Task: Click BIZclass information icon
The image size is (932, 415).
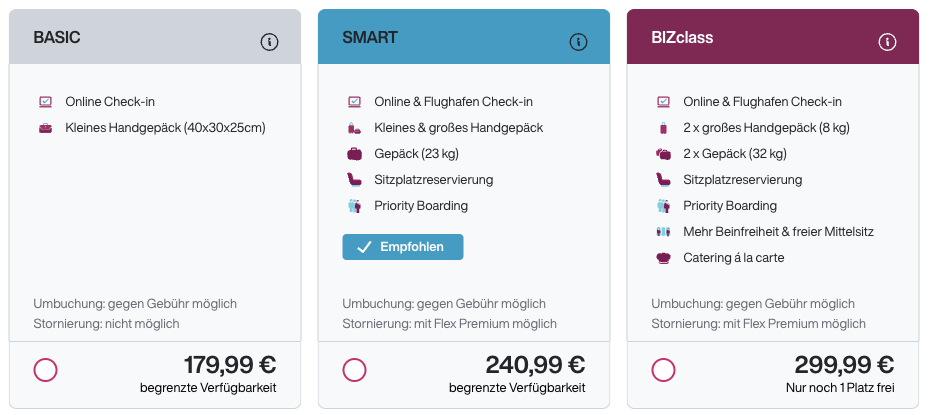Action: point(887,42)
